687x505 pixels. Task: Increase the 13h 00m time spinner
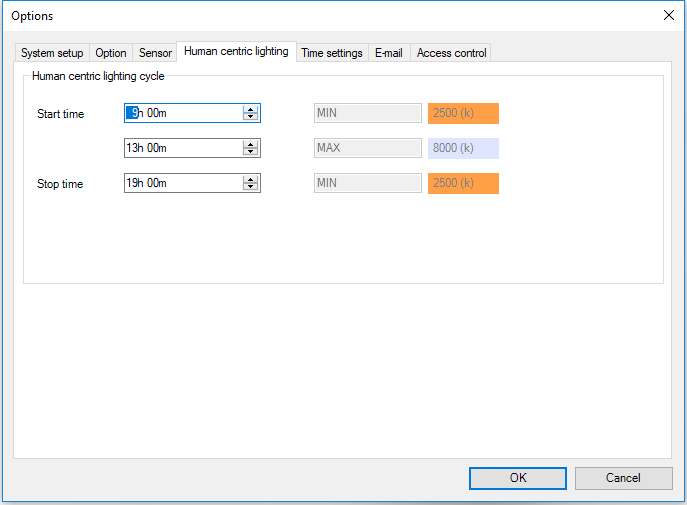pos(251,144)
